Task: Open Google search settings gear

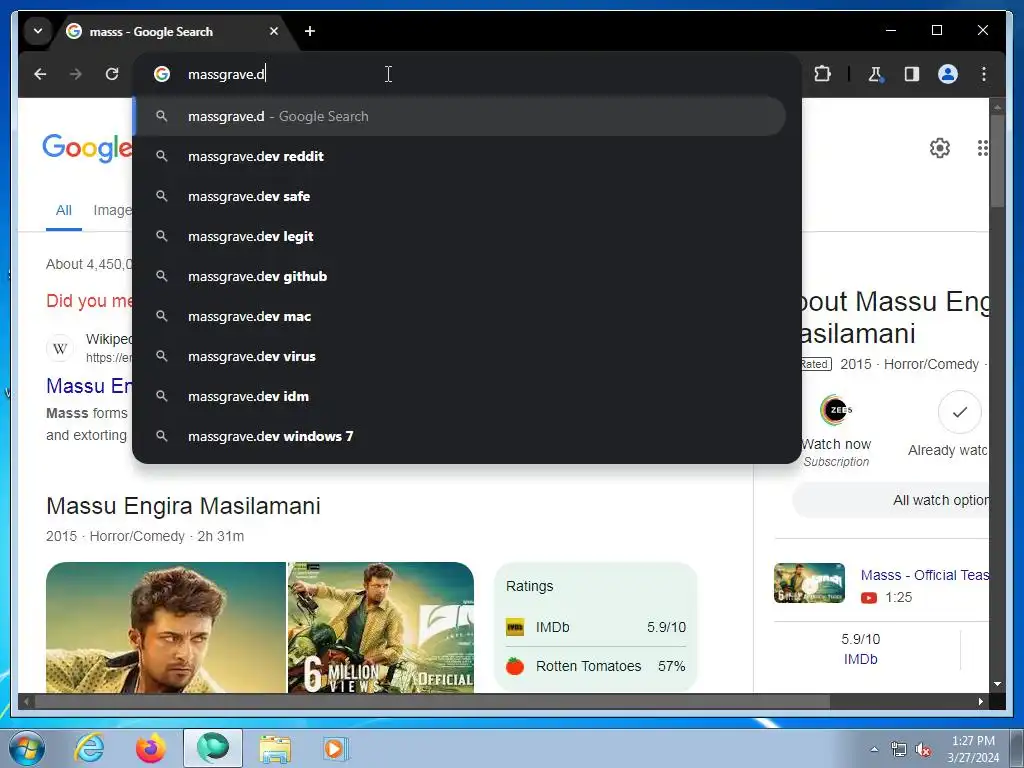Action: click(939, 148)
